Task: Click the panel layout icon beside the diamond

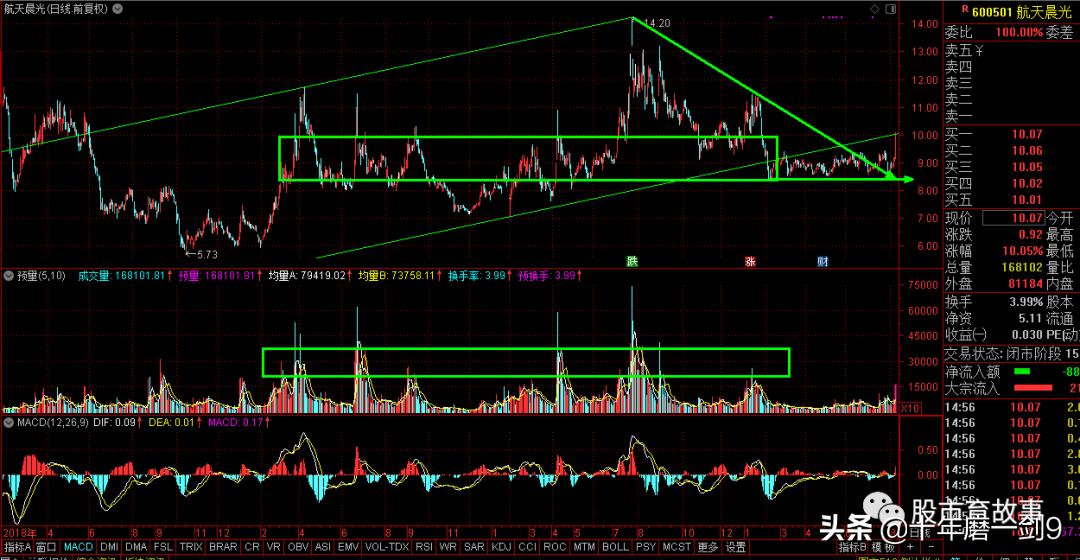Action: coord(891,9)
